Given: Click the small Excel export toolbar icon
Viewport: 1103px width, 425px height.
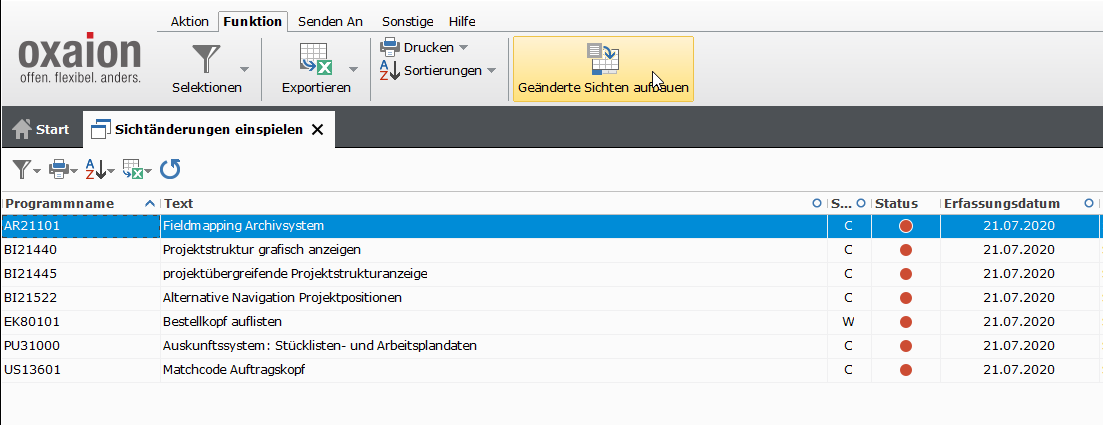Looking at the screenshot, I should tap(132, 169).
